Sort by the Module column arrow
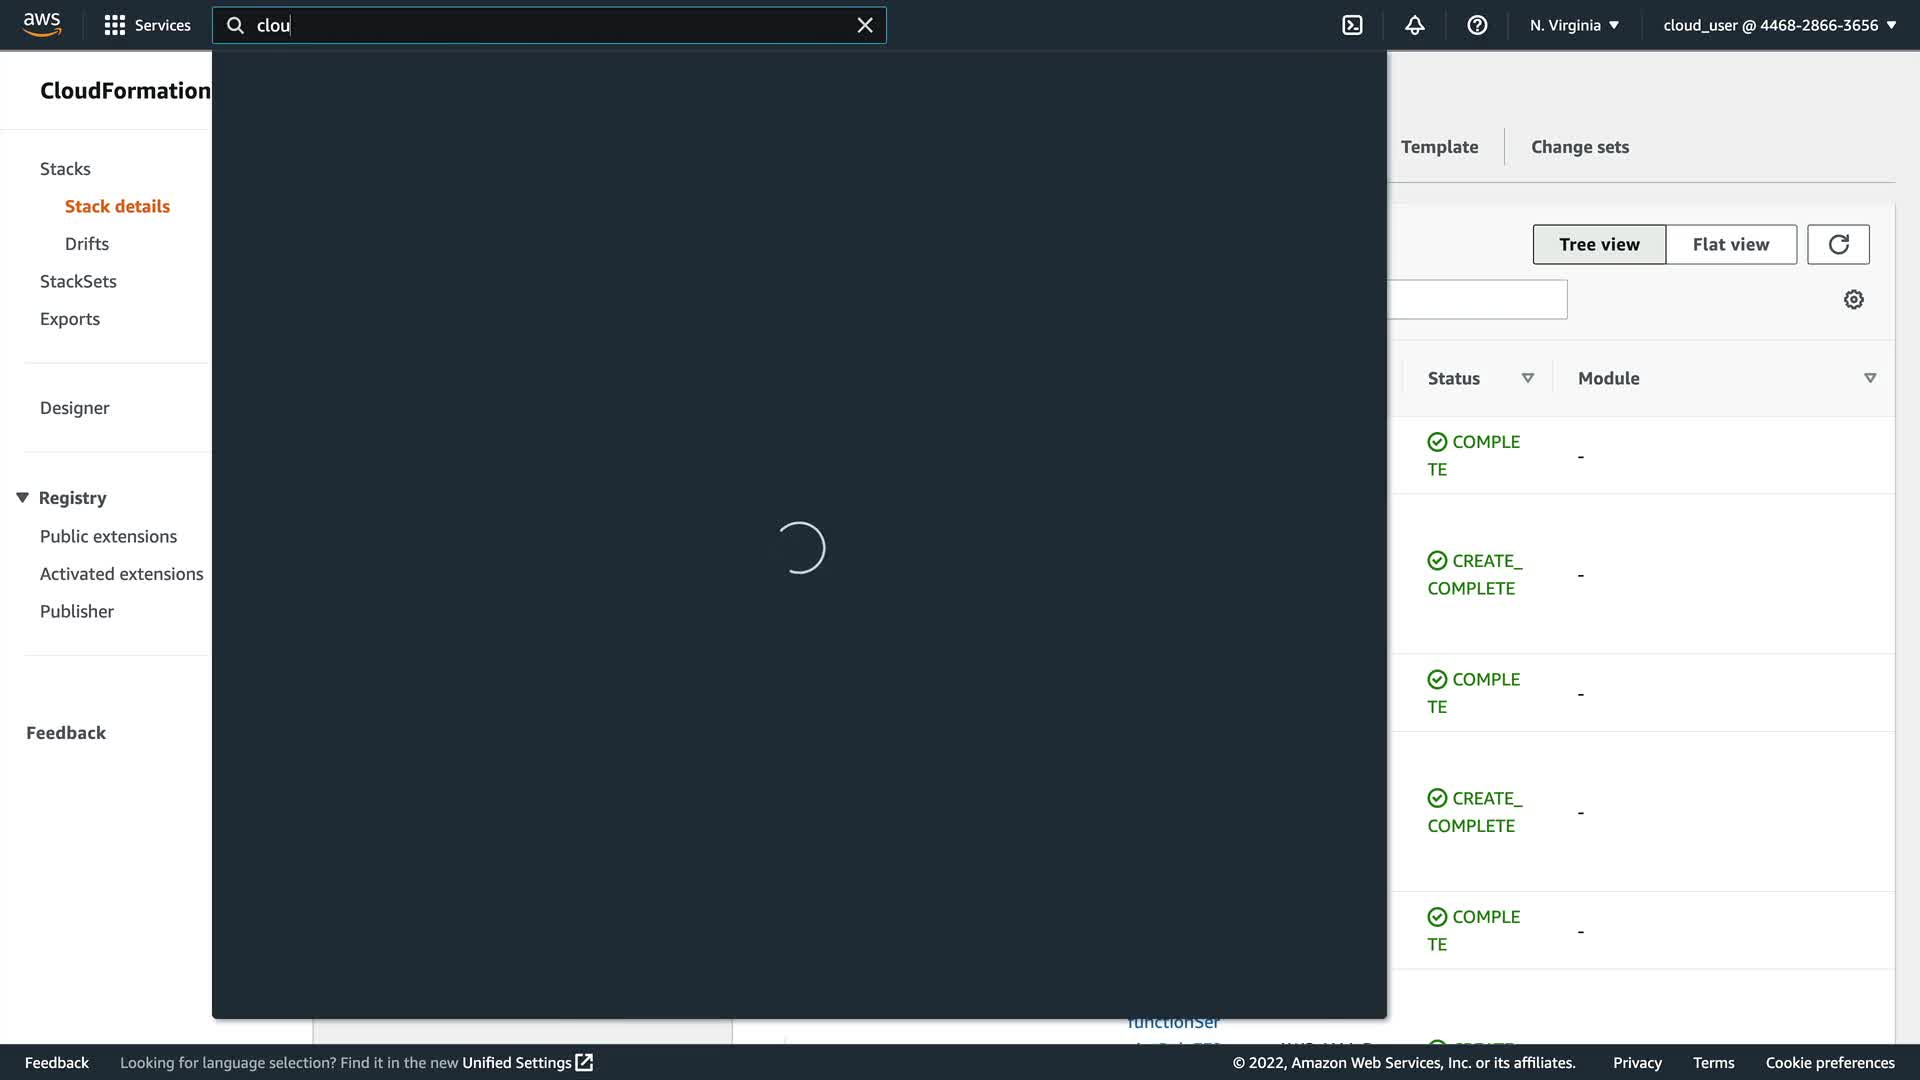The image size is (1920, 1080). [x=1869, y=378]
